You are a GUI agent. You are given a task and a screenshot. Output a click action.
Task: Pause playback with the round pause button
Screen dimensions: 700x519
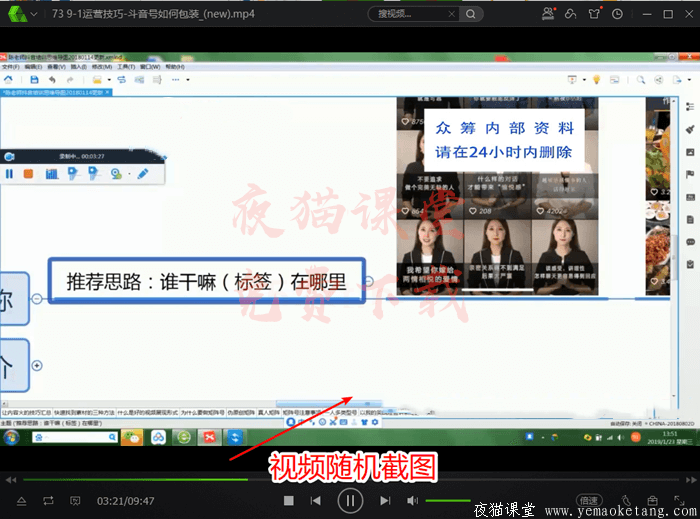click(x=350, y=501)
